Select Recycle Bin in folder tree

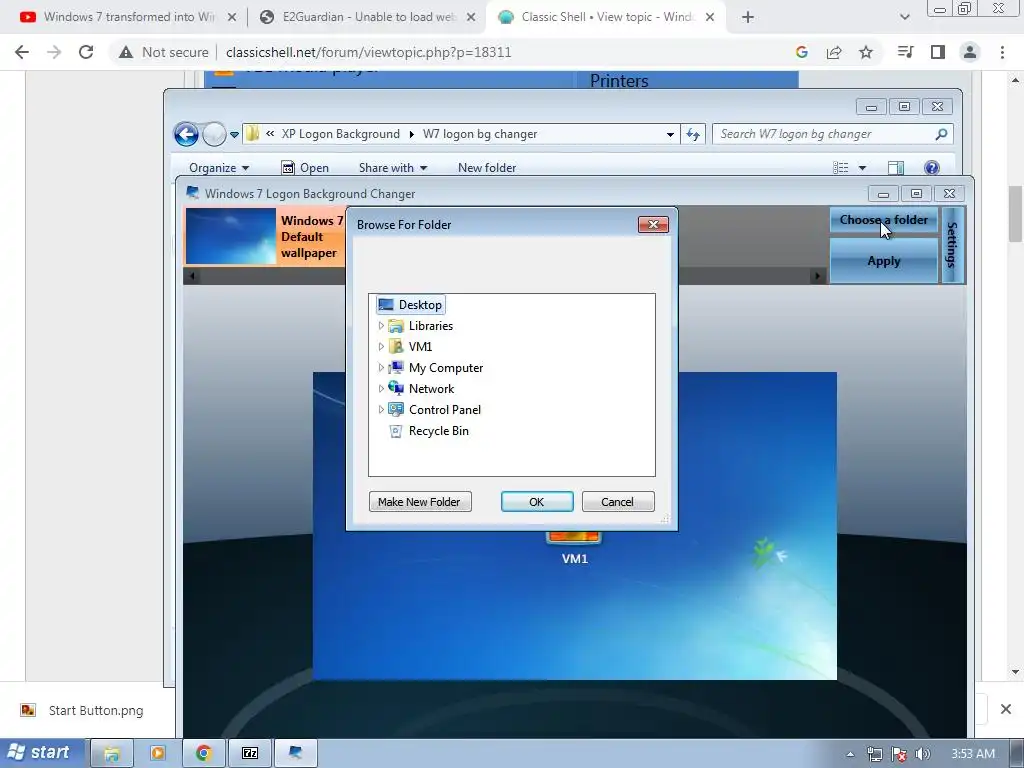pyautogui.click(x=428, y=431)
